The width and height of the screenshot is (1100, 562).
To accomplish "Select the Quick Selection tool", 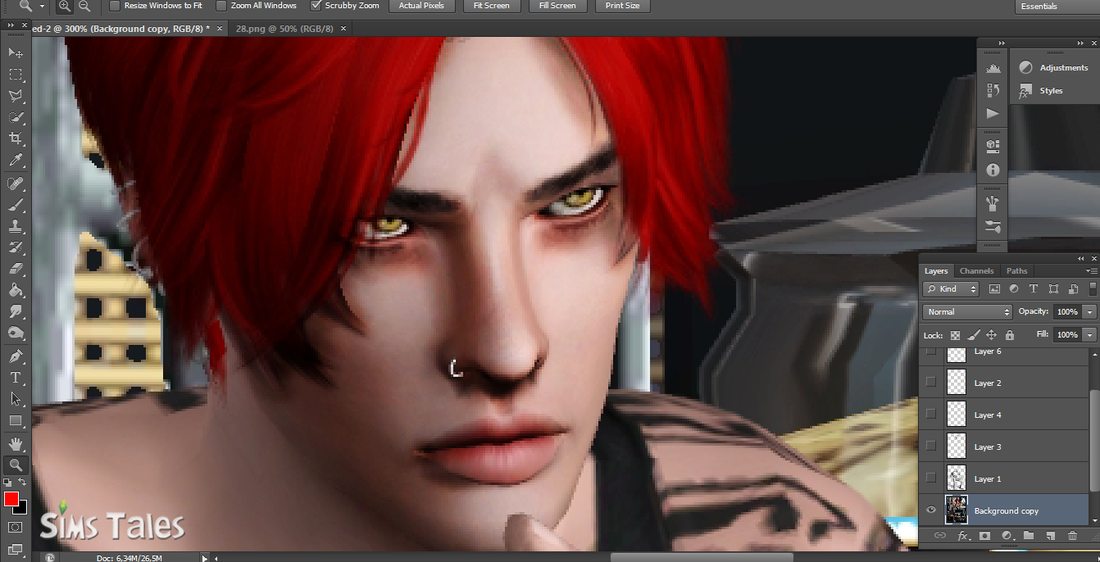I will (15, 118).
